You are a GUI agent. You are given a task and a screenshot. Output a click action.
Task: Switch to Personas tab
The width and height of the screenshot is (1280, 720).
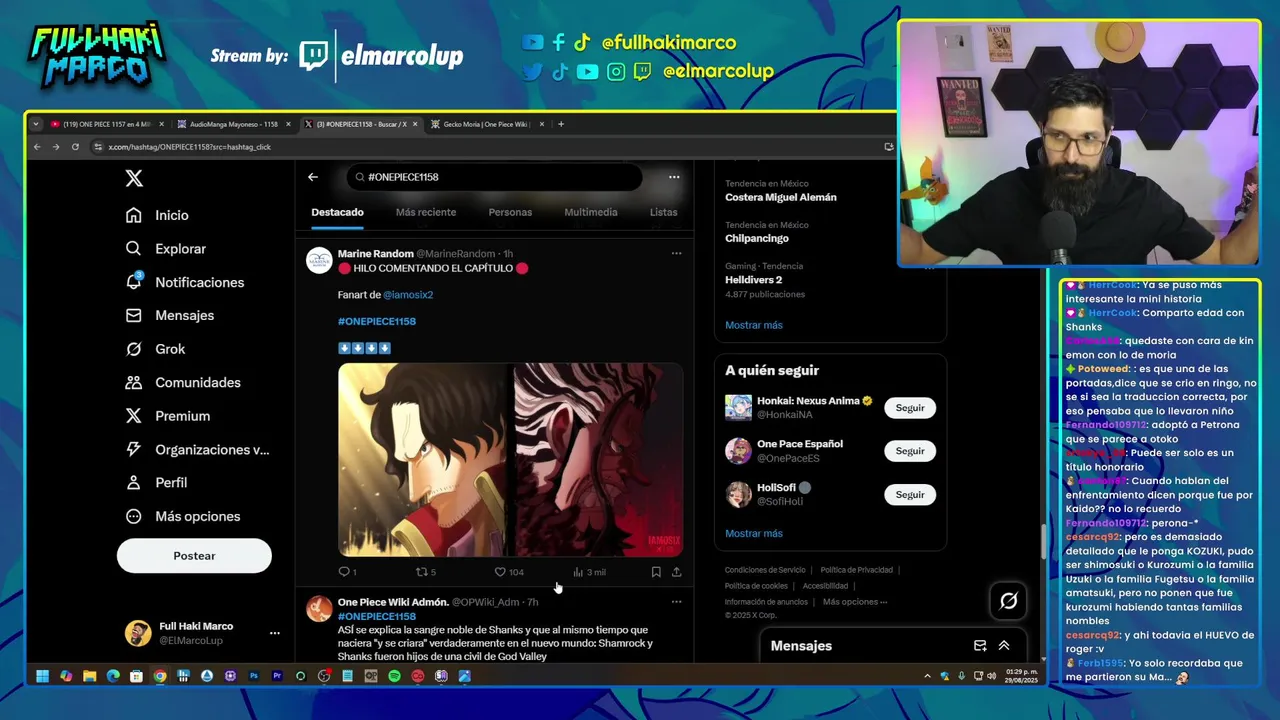pos(510,212)
